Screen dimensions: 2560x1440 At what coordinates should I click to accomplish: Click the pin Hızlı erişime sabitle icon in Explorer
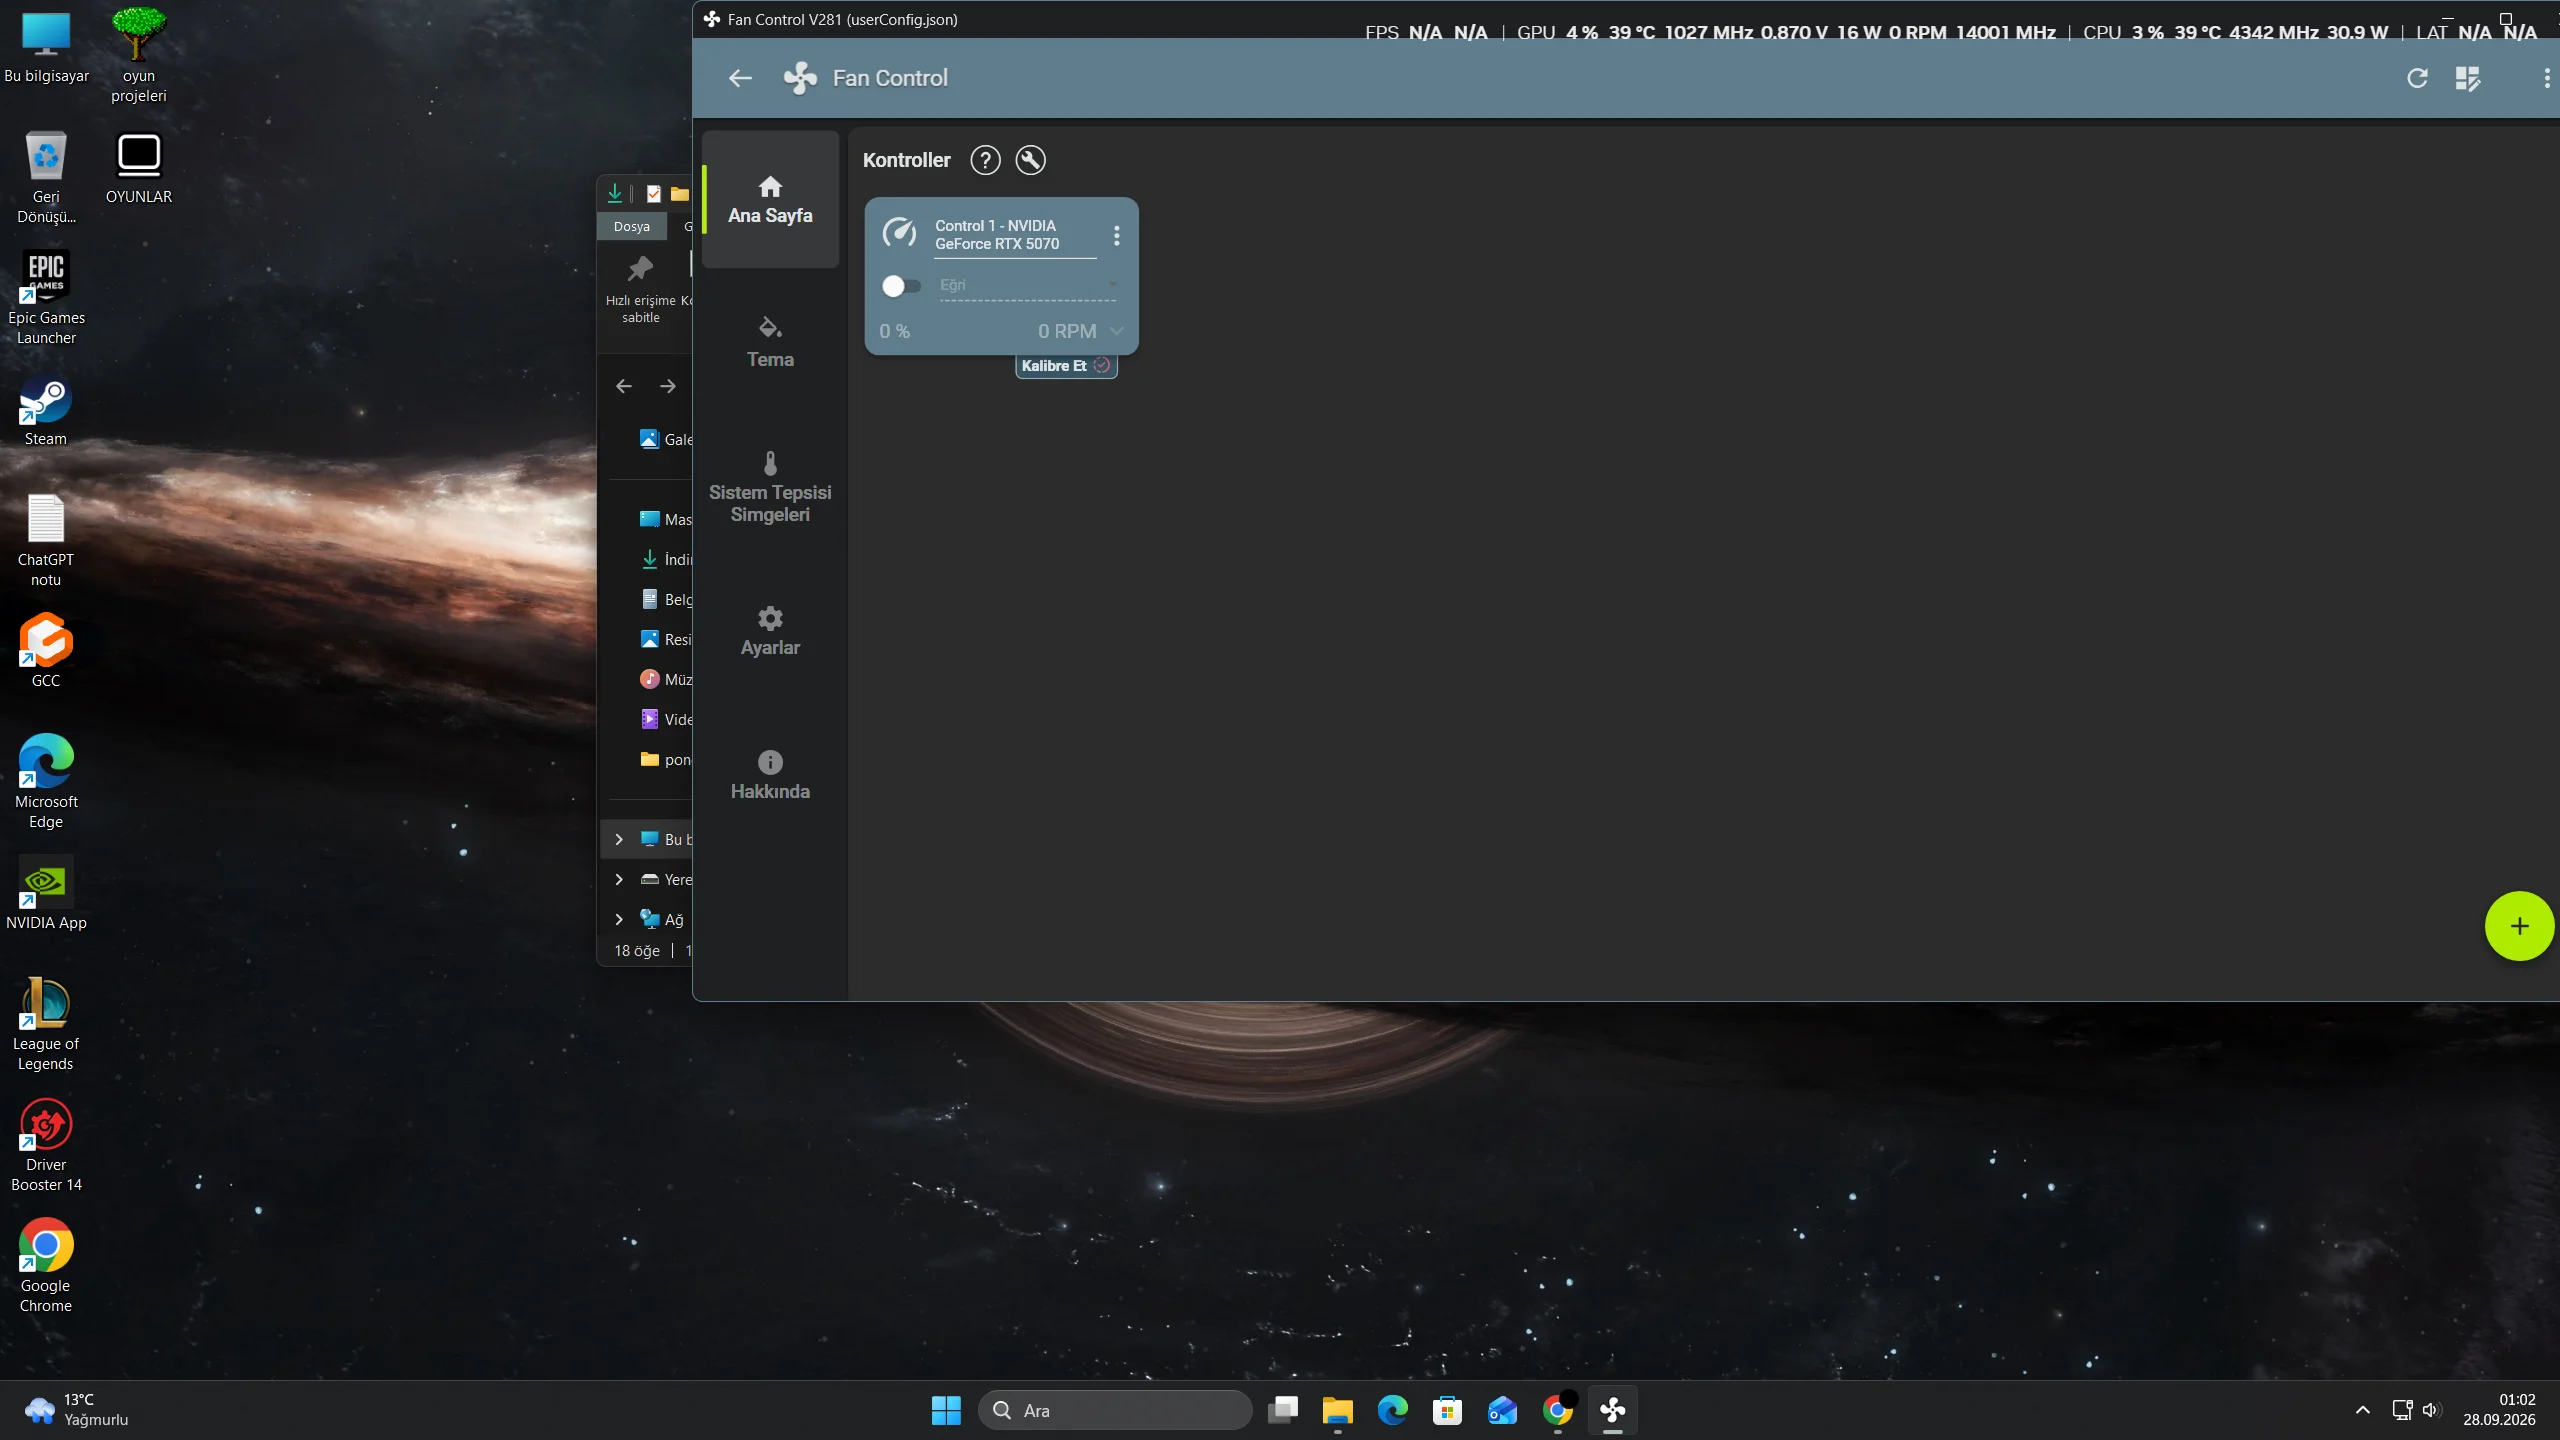point(640,290)
